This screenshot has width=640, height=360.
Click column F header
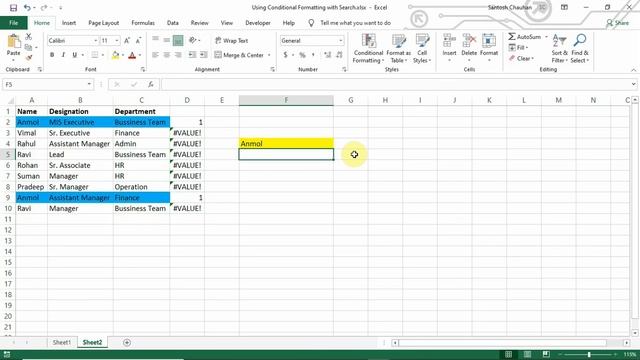click(x=286, y=100)
